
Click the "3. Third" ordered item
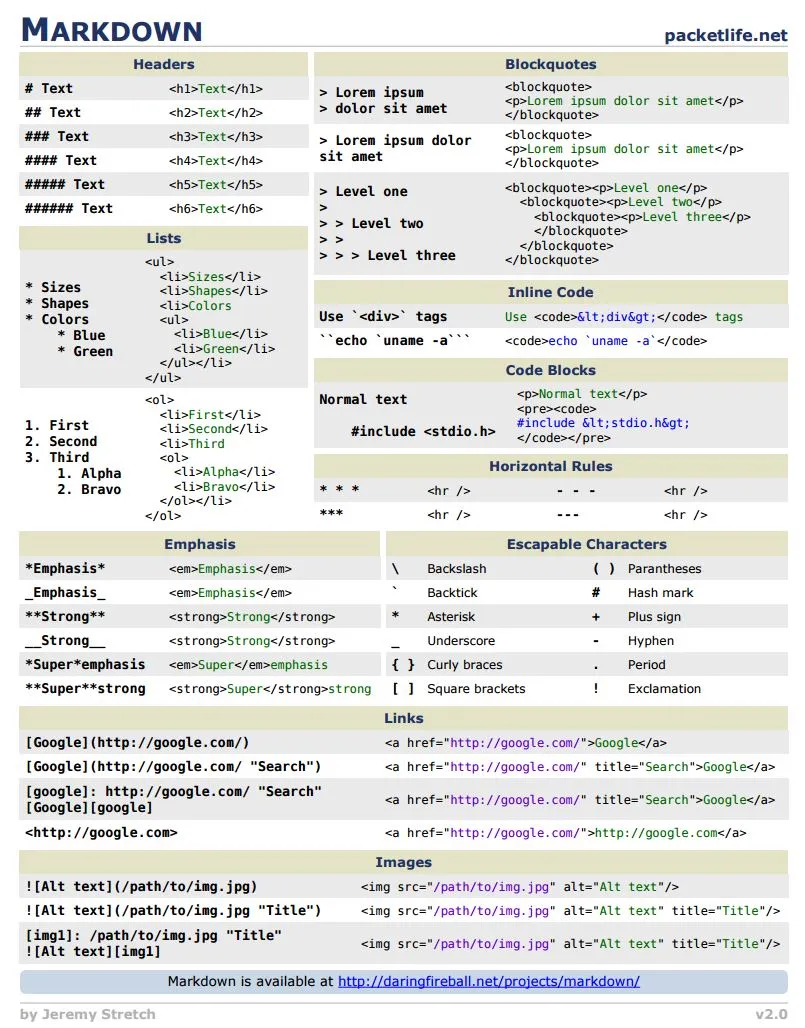[56, 458]
